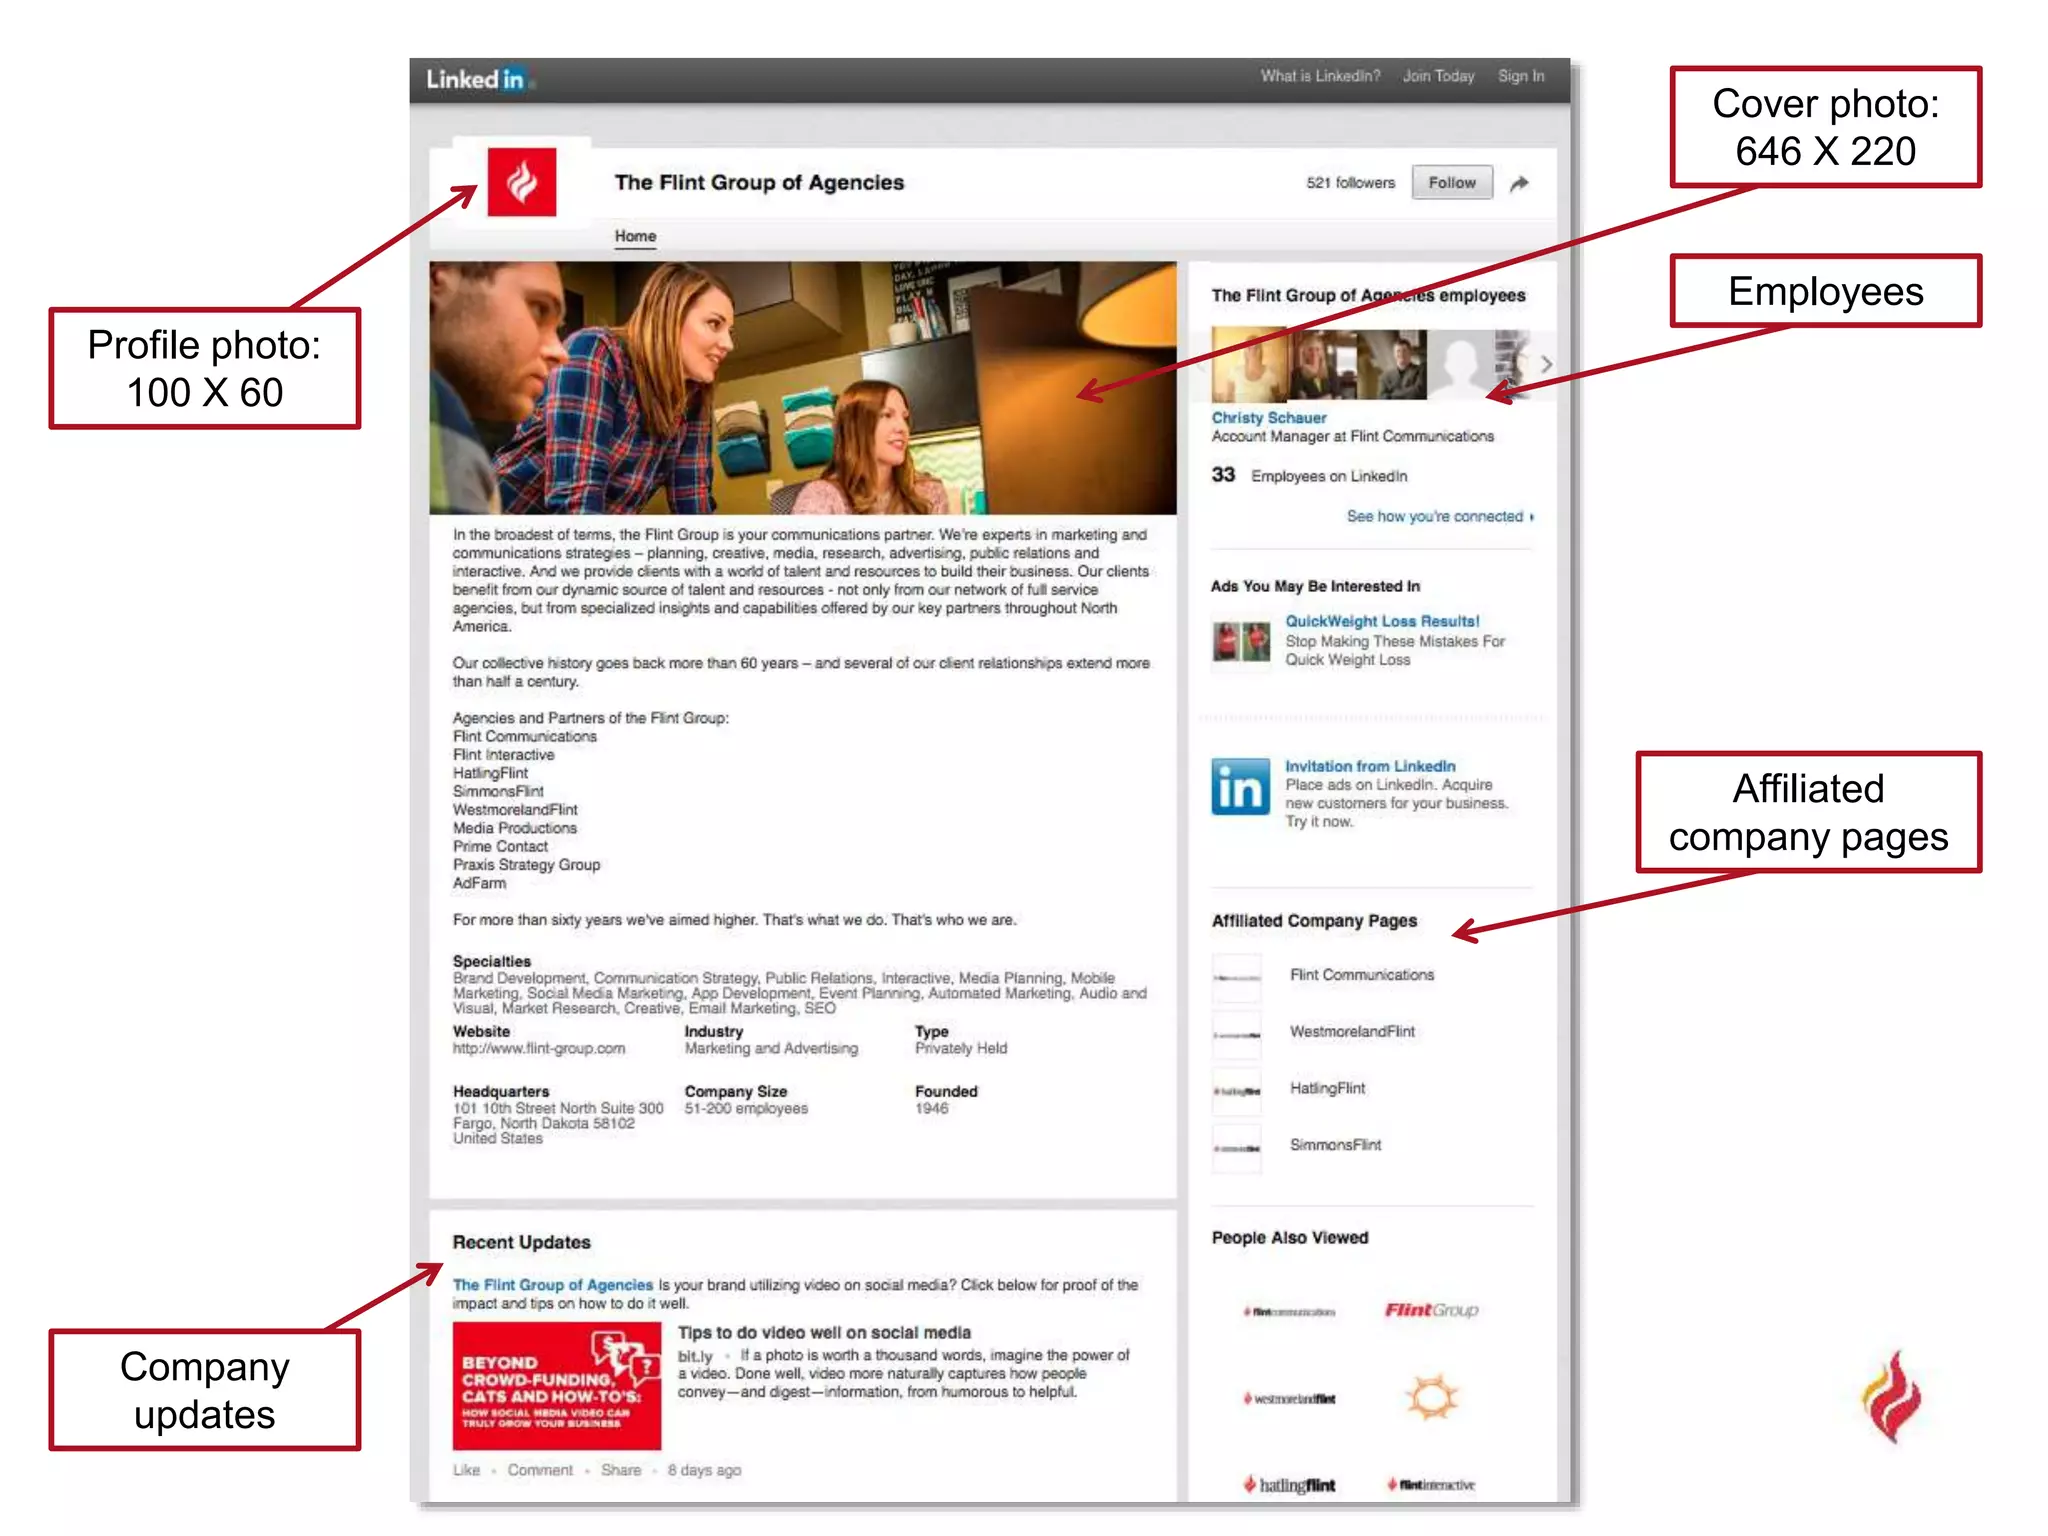Open the orange sun logo company
2048x1536 pixels.
(x=1432, y=1397)
